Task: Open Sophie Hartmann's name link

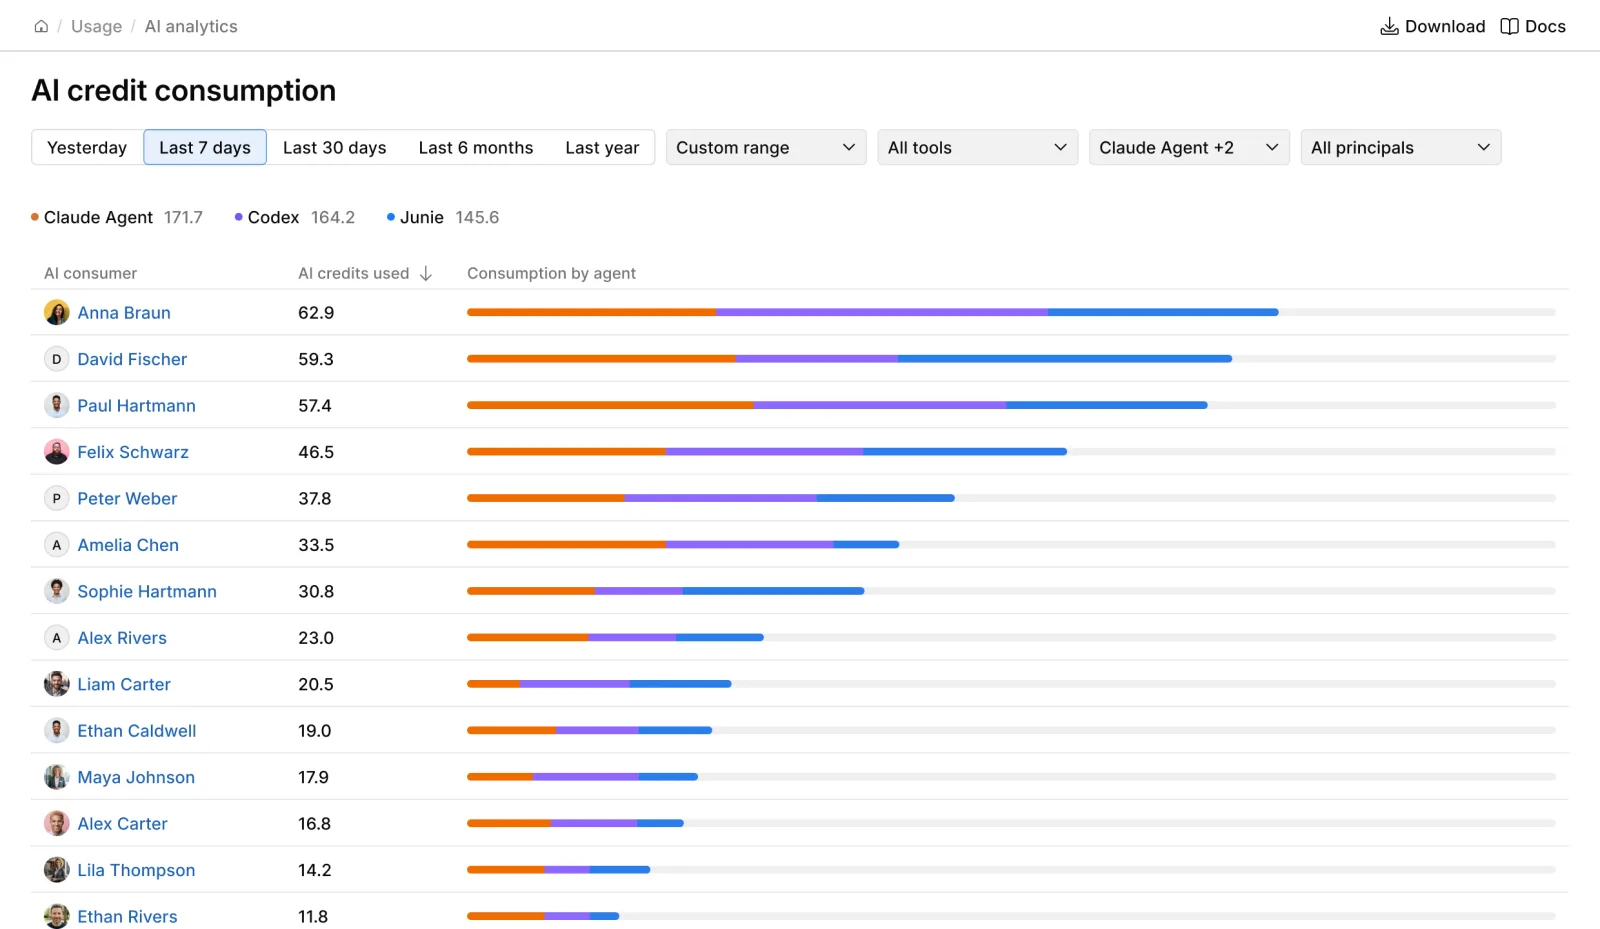Action: coord(147,592)
